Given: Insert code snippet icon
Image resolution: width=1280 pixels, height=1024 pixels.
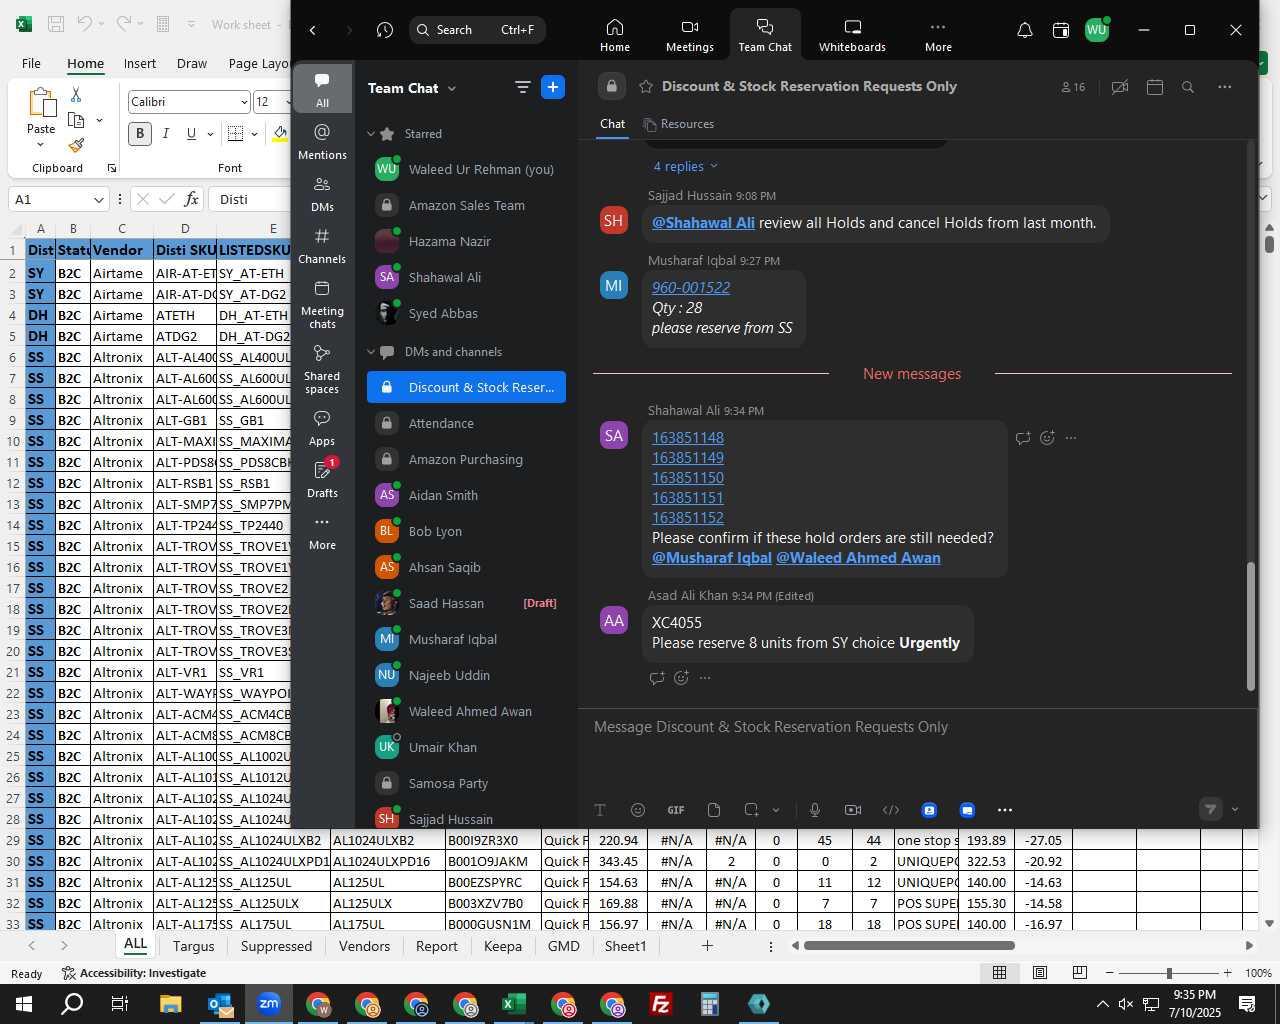Looking at the screenshot, I should tap(891, 810).
